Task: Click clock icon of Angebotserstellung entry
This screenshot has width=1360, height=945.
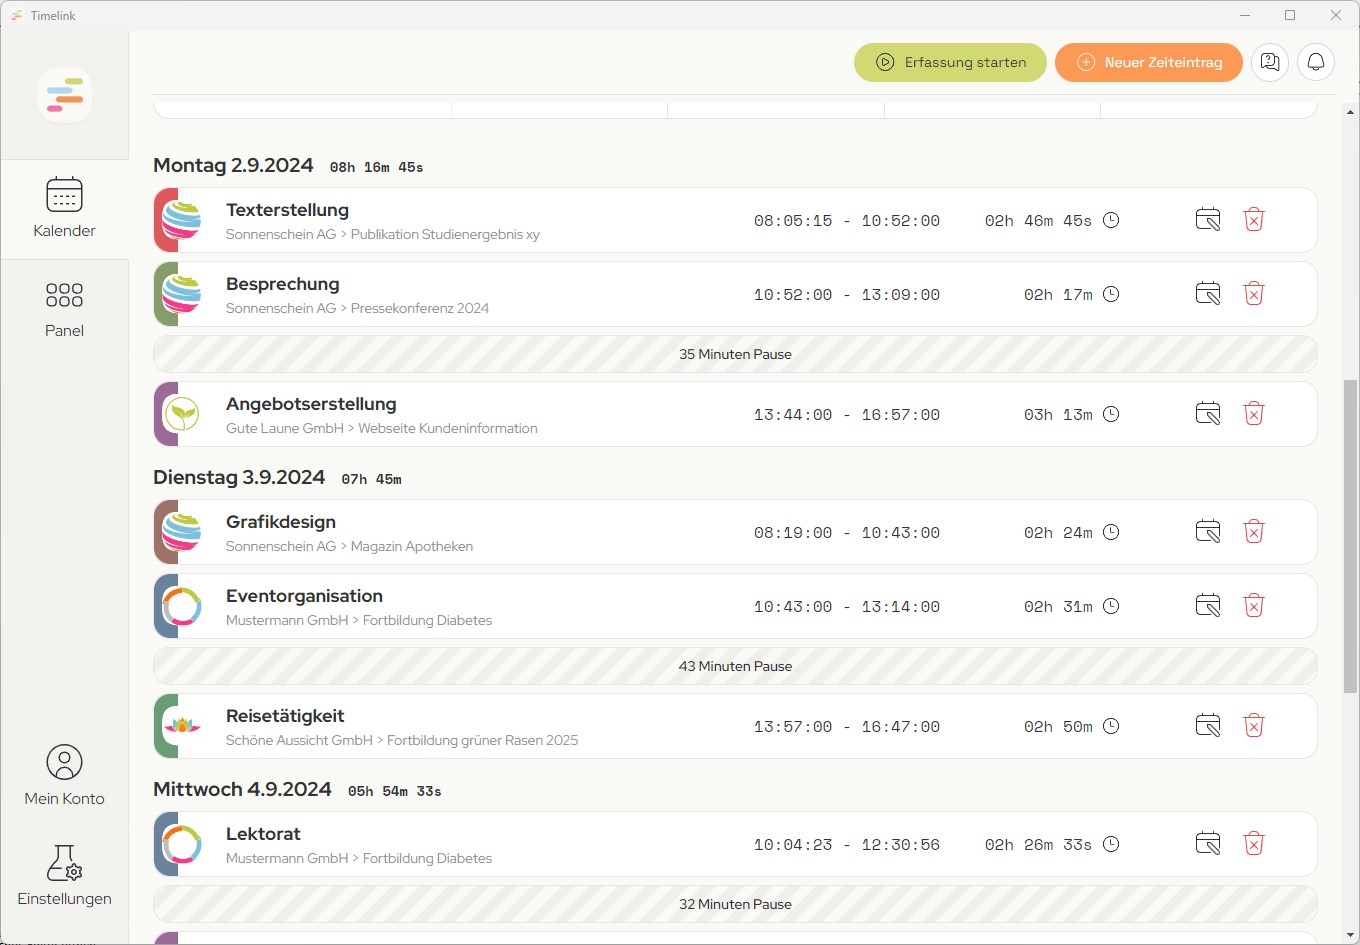Action: point(1111,414)
